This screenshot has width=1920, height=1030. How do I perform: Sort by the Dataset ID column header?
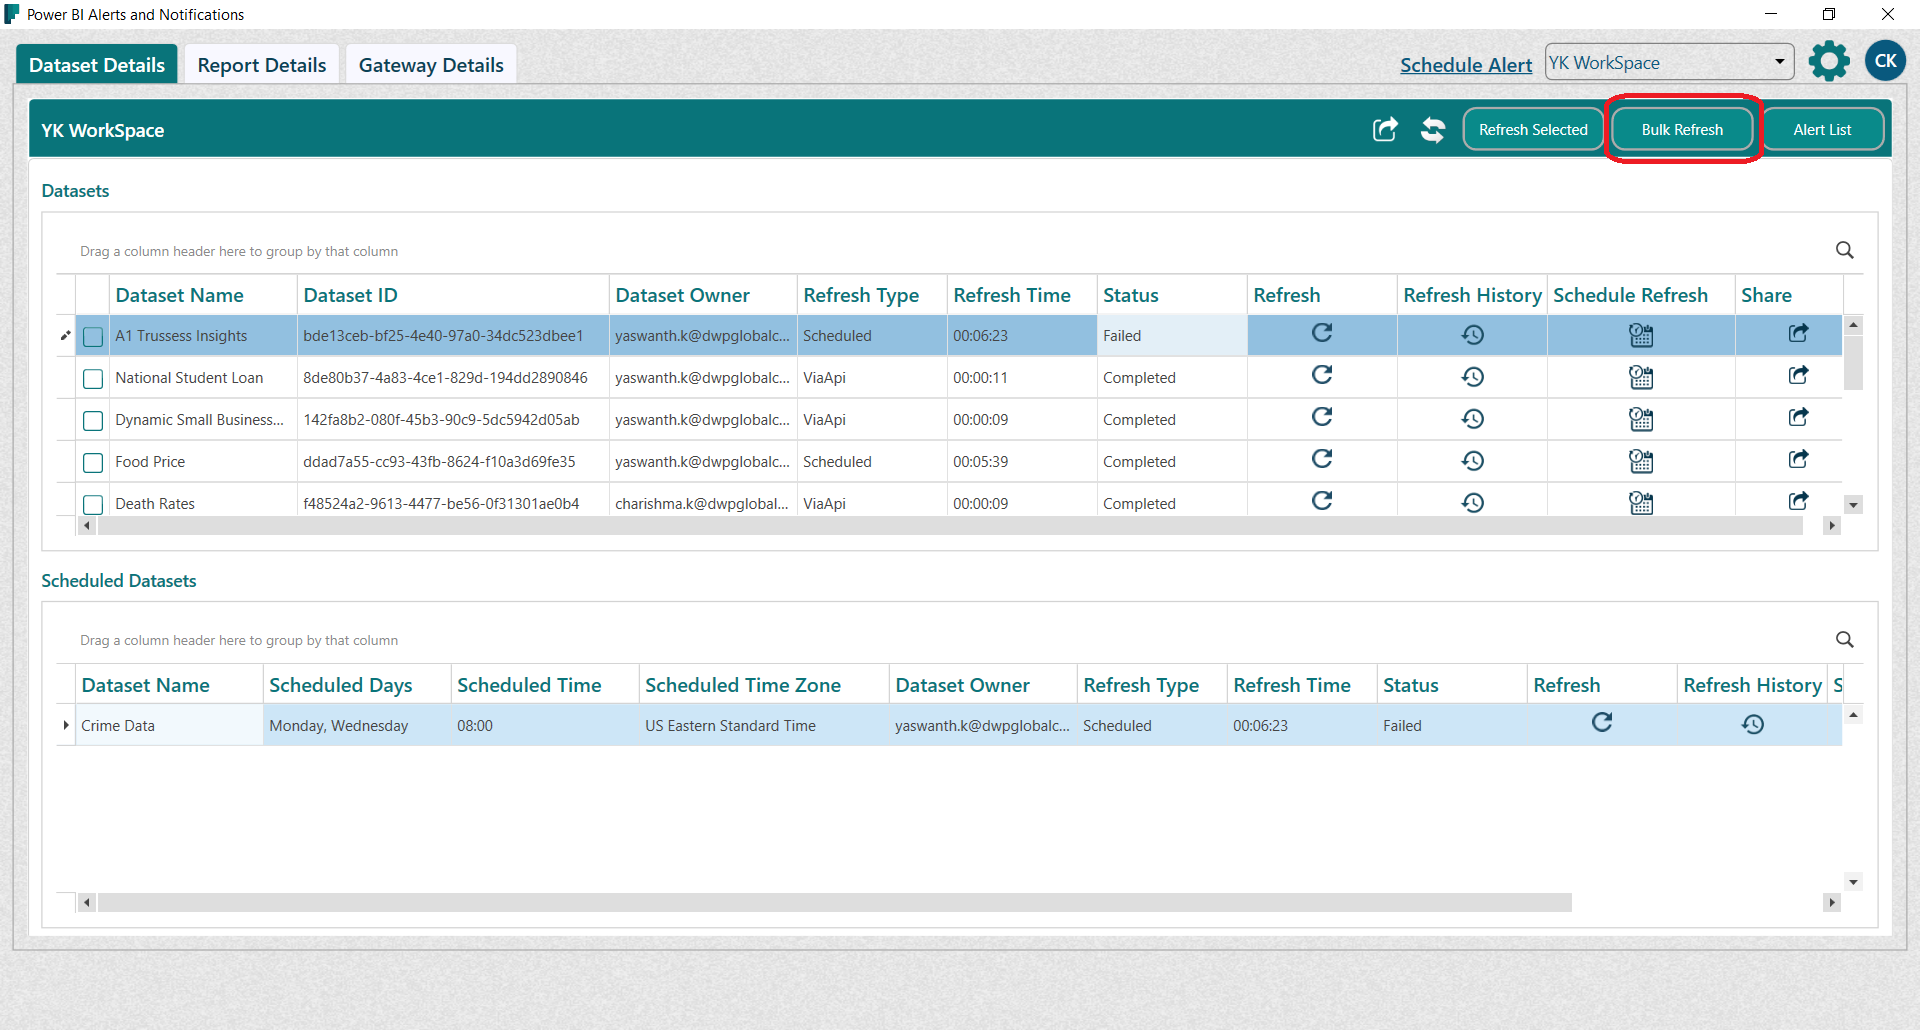tap(453, 295)
